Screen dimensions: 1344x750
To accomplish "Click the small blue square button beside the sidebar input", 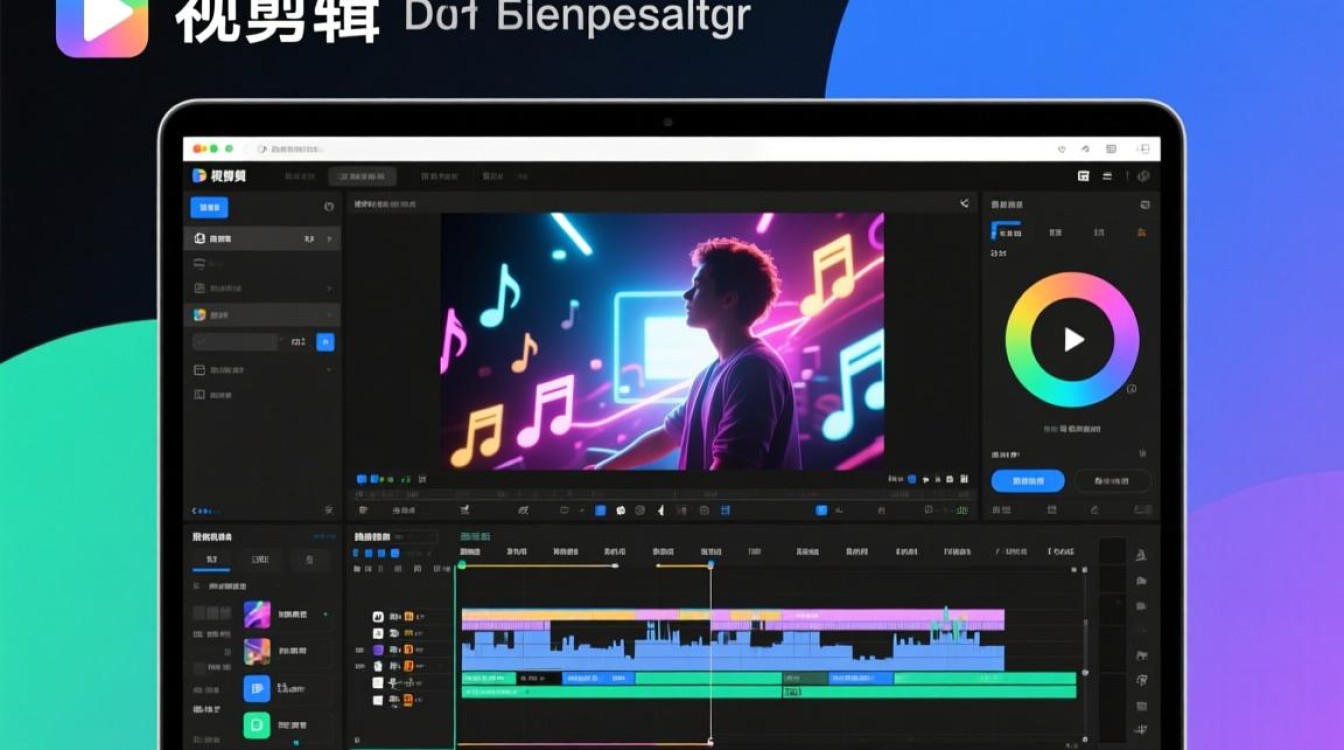I will [325, 342].
